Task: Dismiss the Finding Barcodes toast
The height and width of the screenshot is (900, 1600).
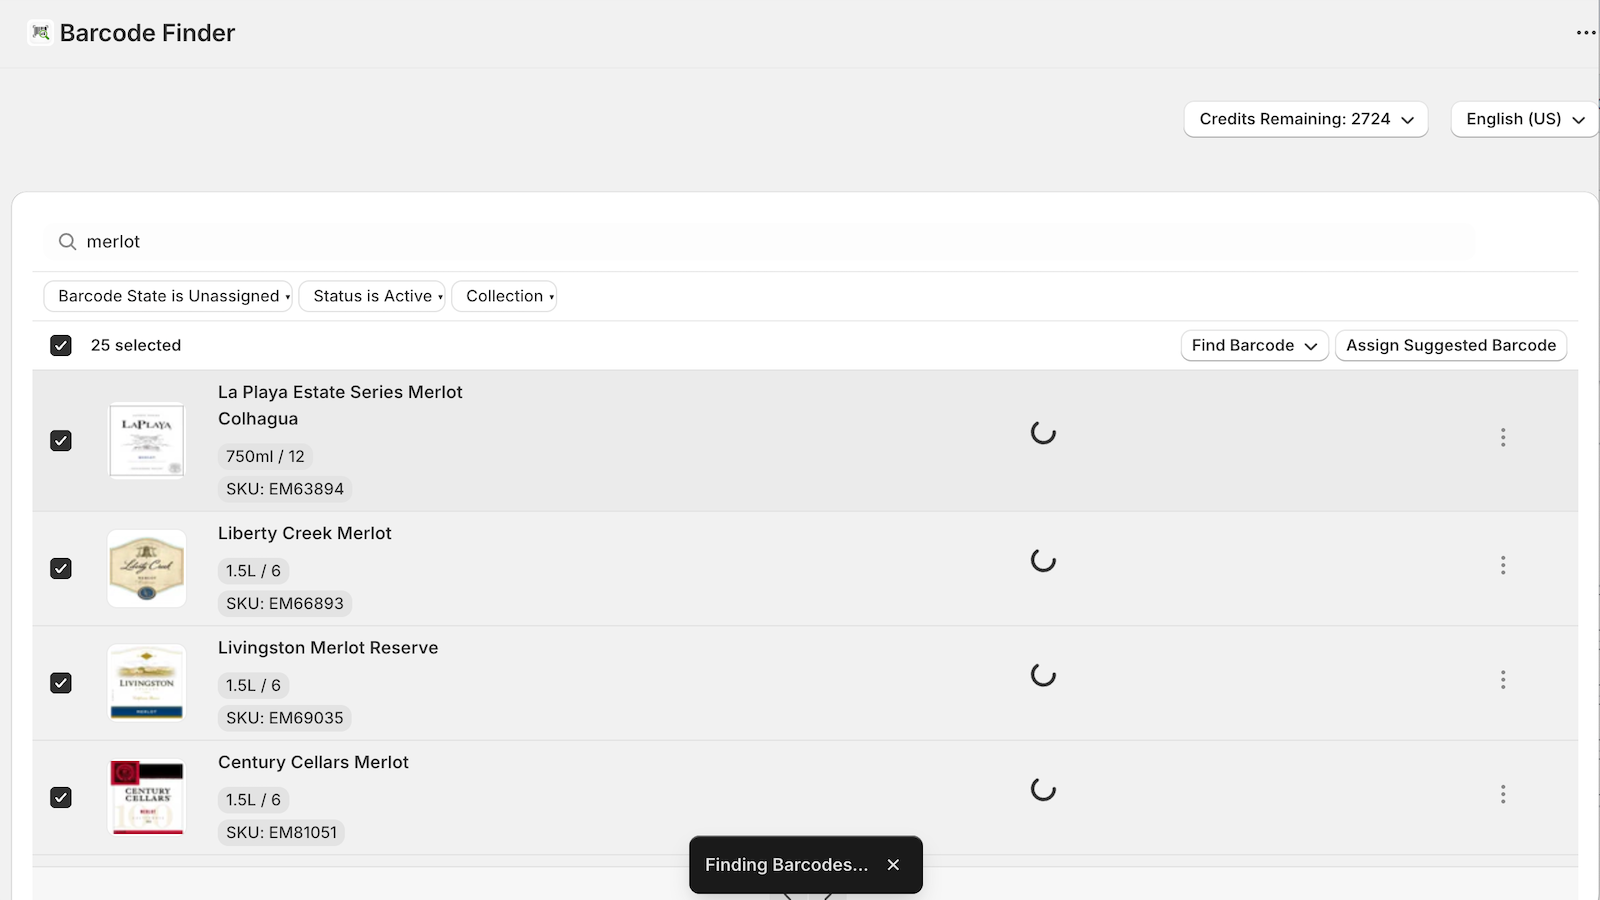Action: click(x=893, y=865)
